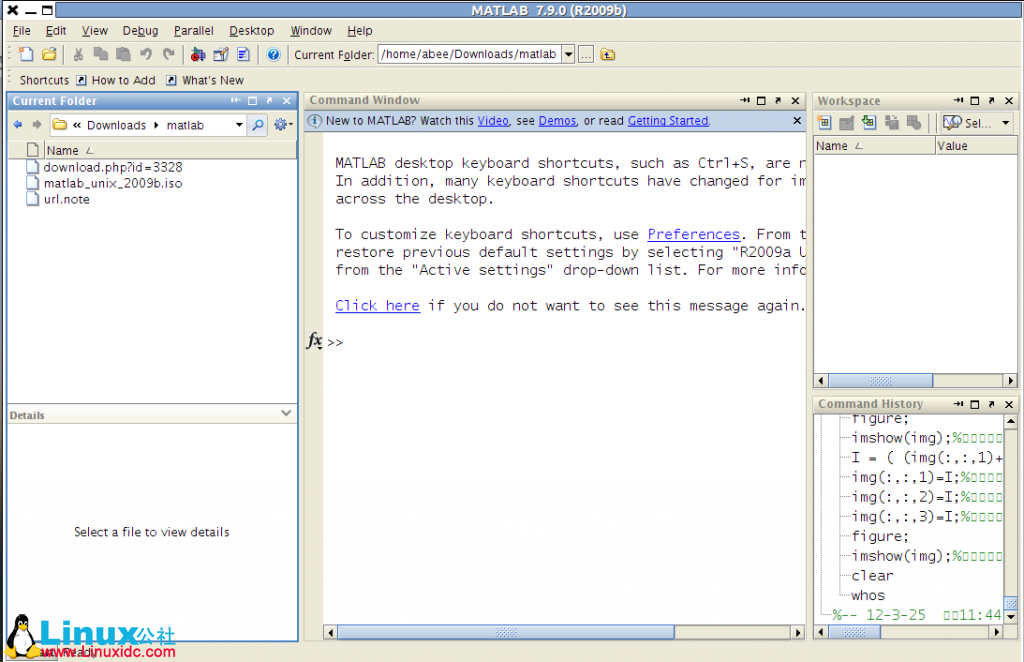Open the File menu
The height and width of the screenshot is (662, 1024).
22,31
